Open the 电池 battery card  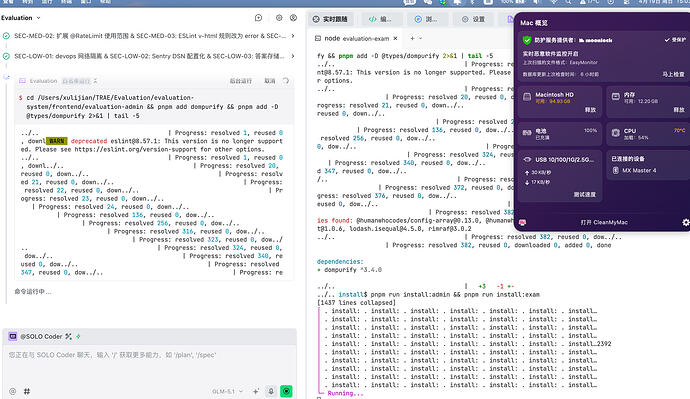pos(559,134)
